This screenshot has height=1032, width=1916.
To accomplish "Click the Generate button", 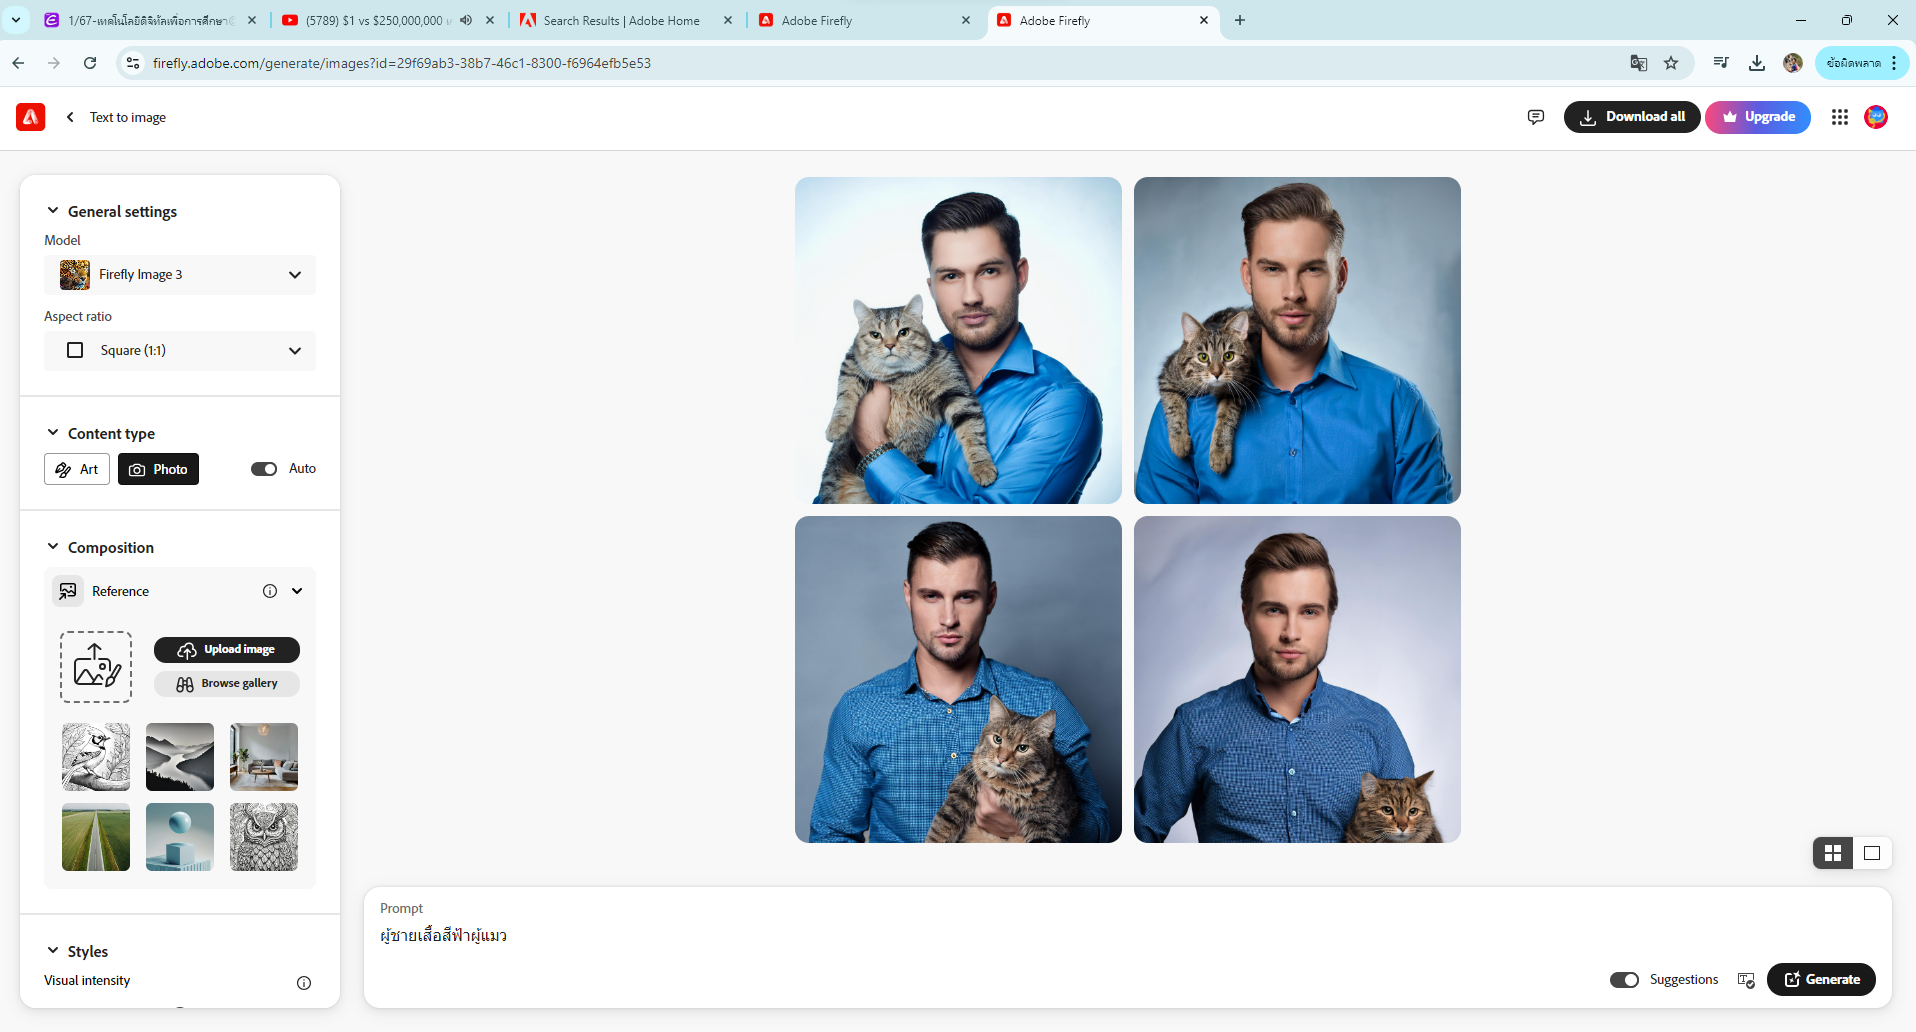I will click(1821, 980).
